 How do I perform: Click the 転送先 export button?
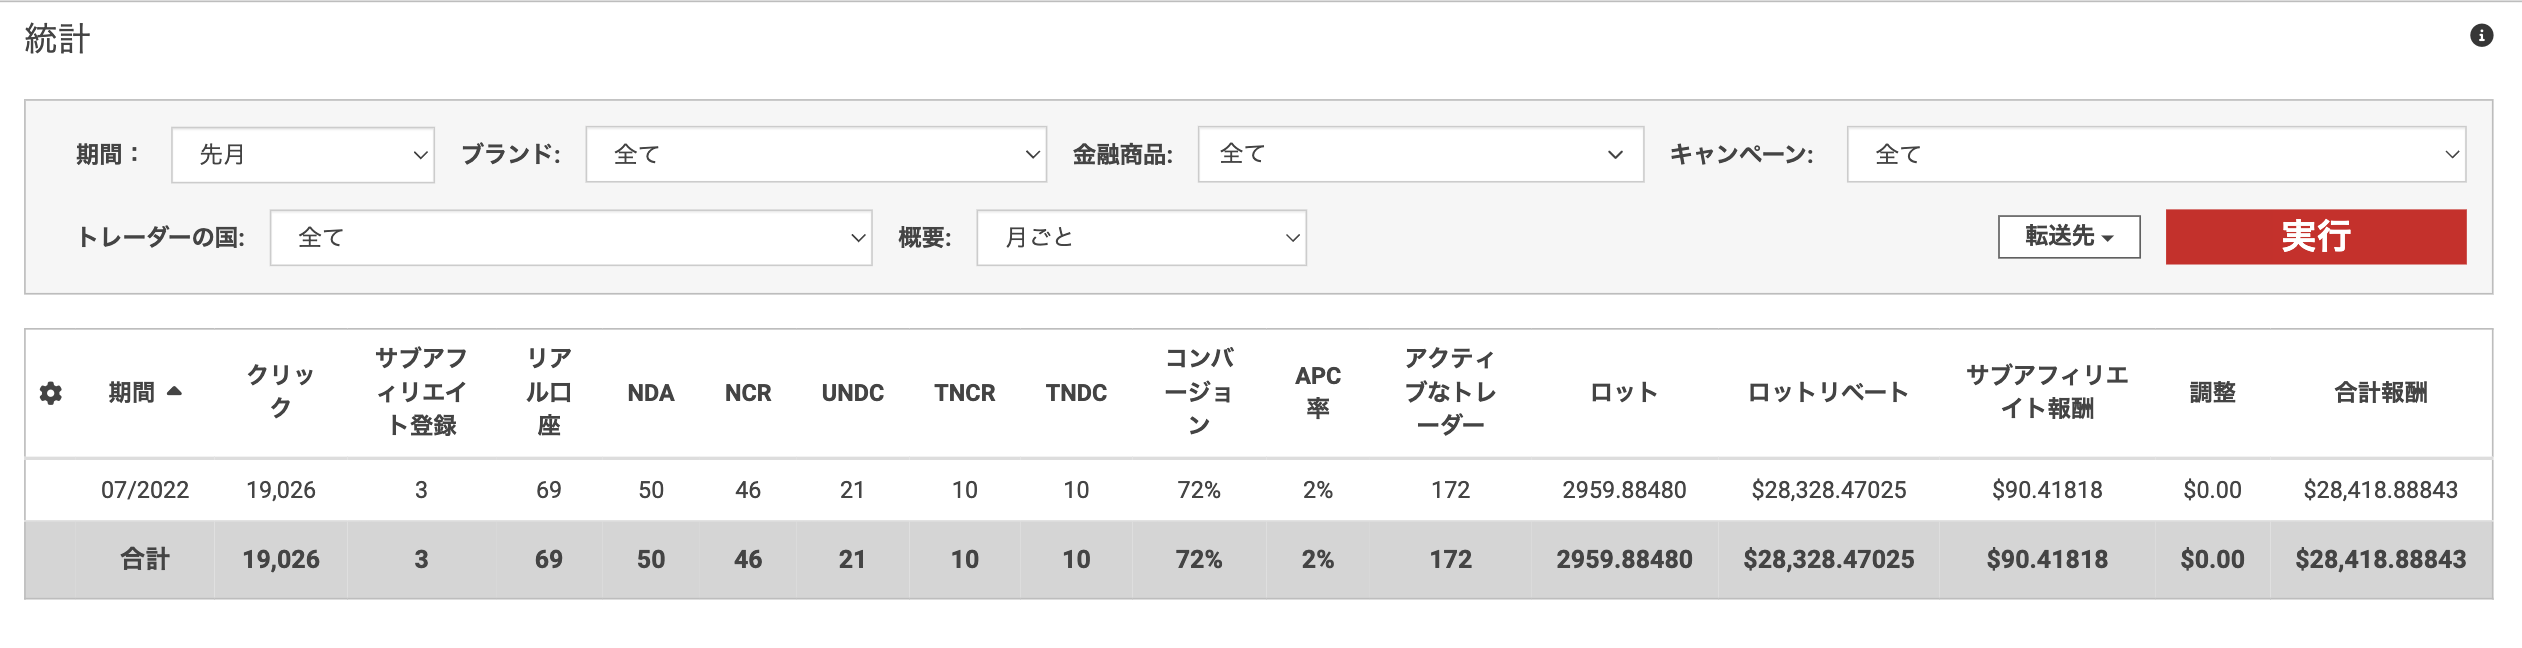[x=2068, y=237]
